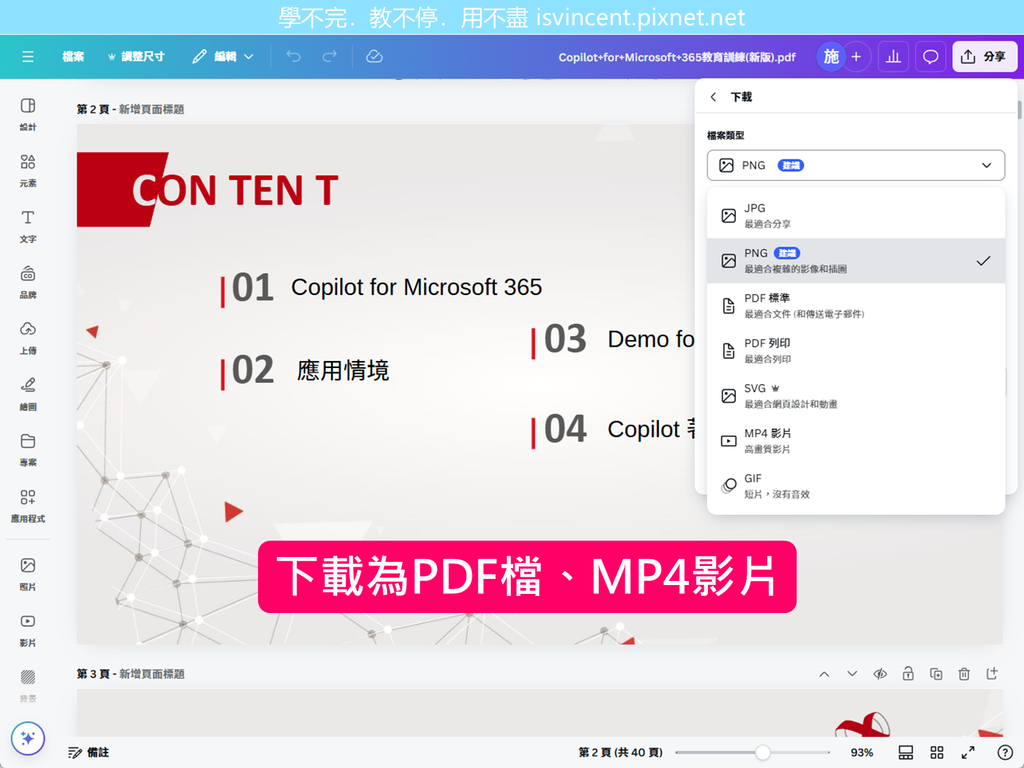Open the 背景 background panel
This screenshot has height=768, width=1024.
tap(28, 686)
